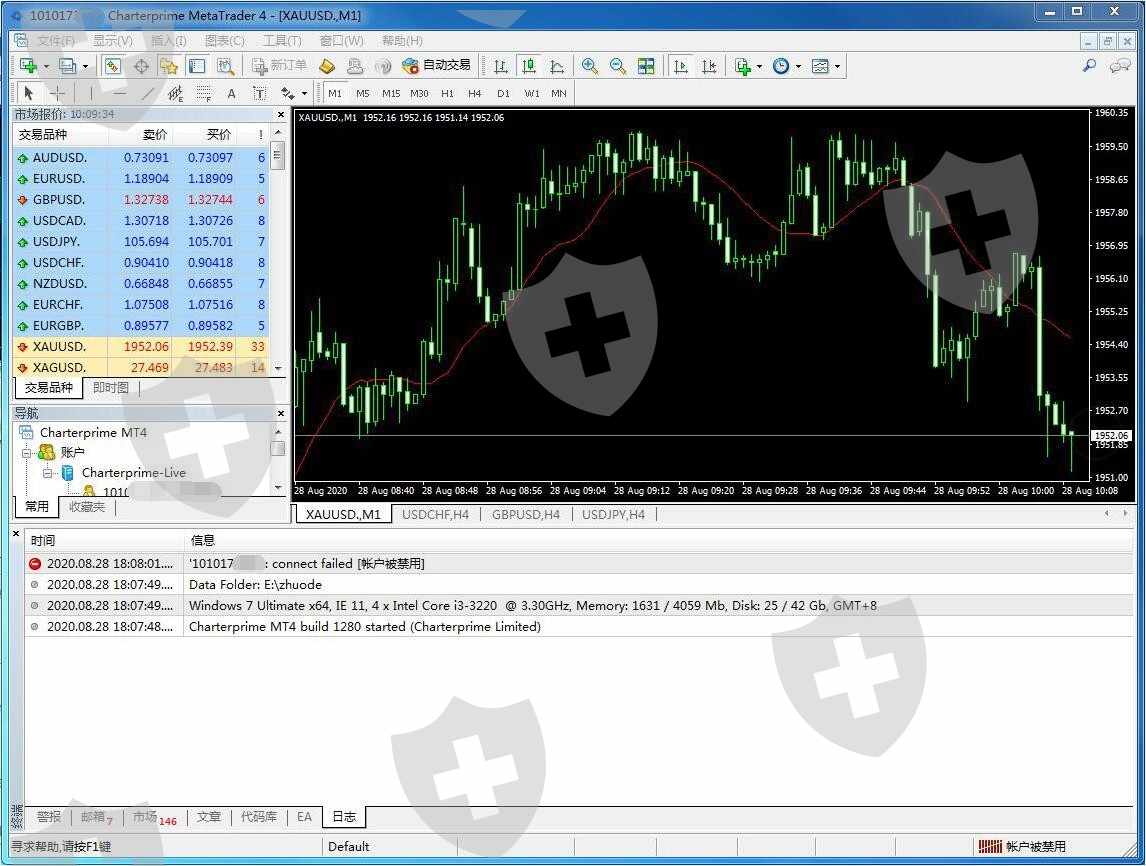
Task: Collapse the Charterprime-Live server node
Action: (x=47, y=473)
